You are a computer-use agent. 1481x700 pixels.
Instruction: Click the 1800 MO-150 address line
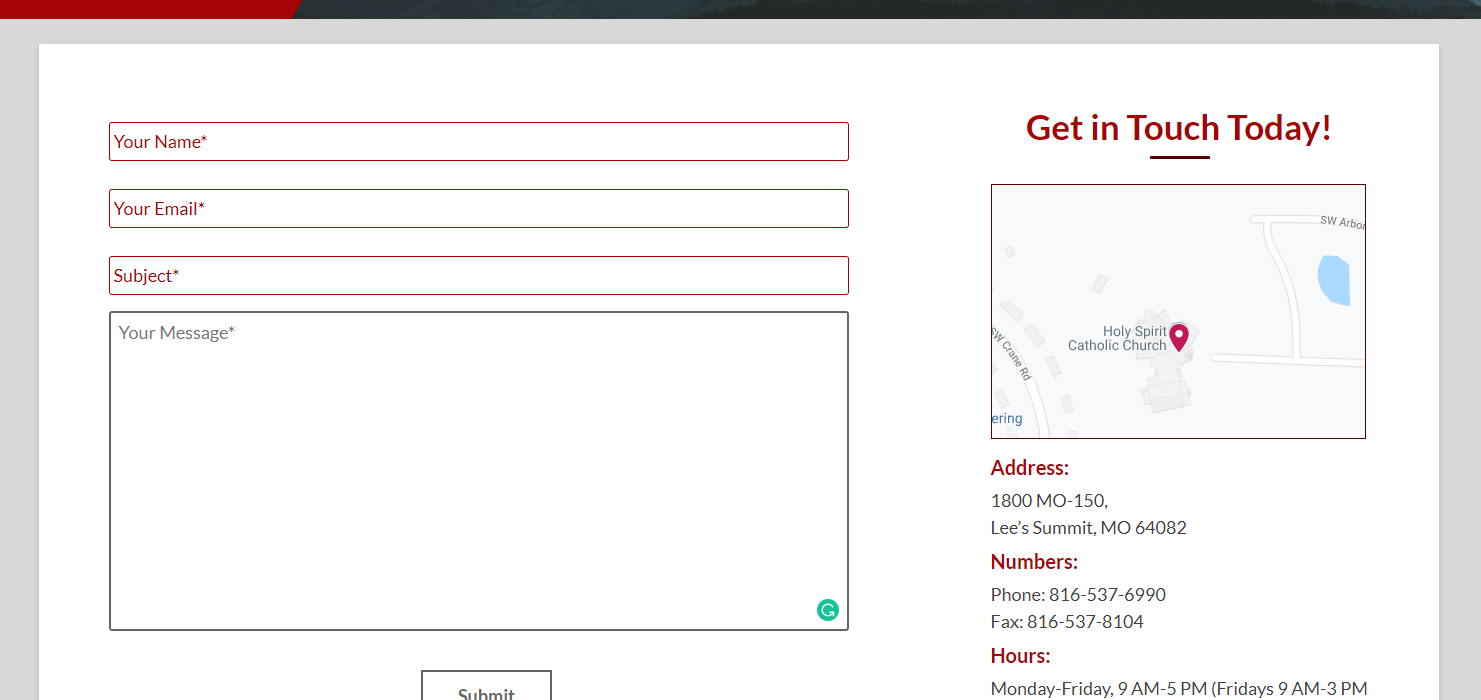[x=1049, y=501]
